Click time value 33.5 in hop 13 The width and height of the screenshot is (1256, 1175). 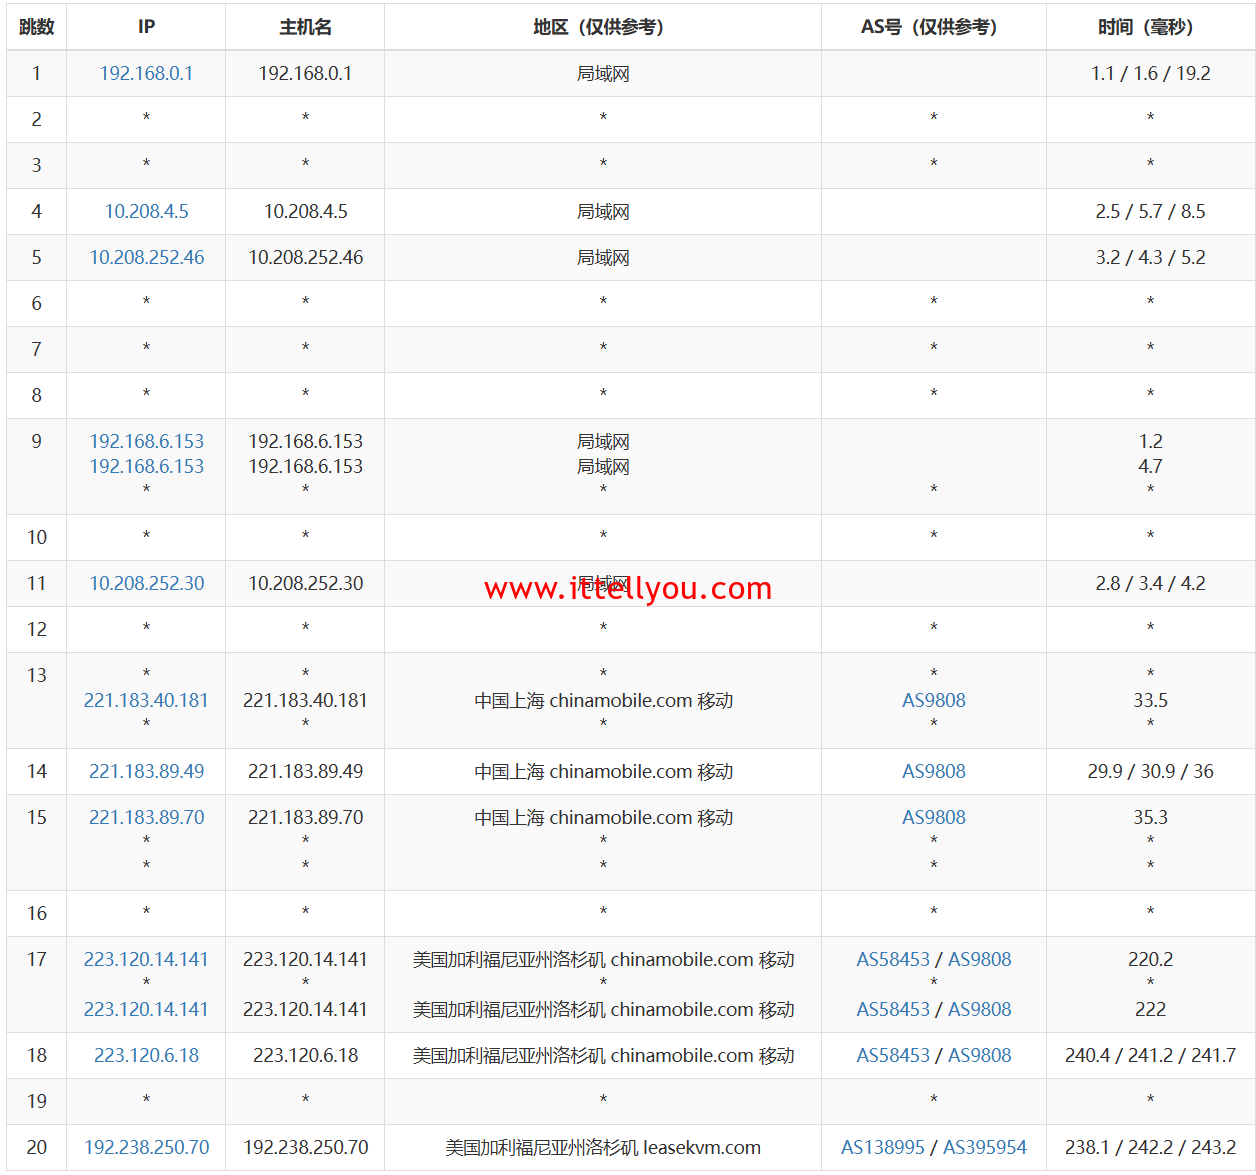(1150, 700)
